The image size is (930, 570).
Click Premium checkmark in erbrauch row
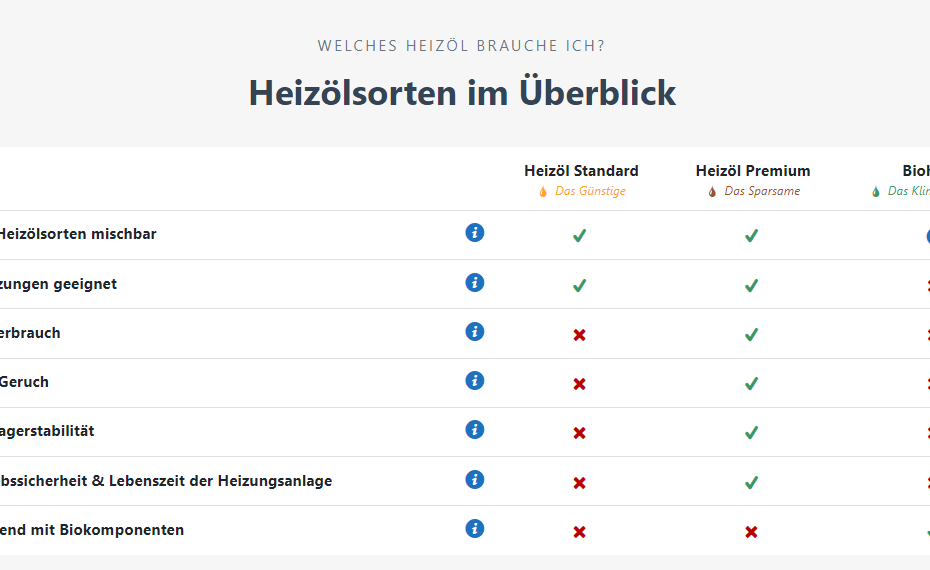[x=751, y=335]
